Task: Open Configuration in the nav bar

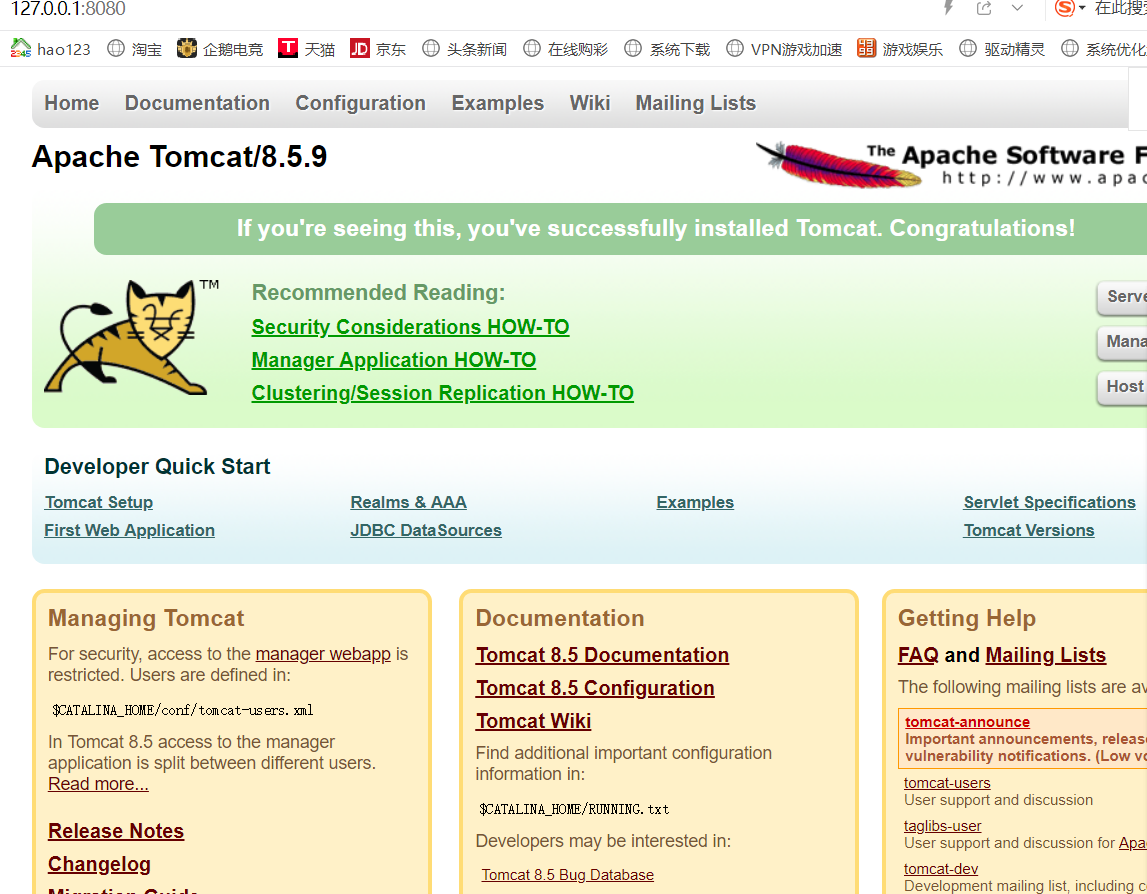Action: tap(361, 103)
